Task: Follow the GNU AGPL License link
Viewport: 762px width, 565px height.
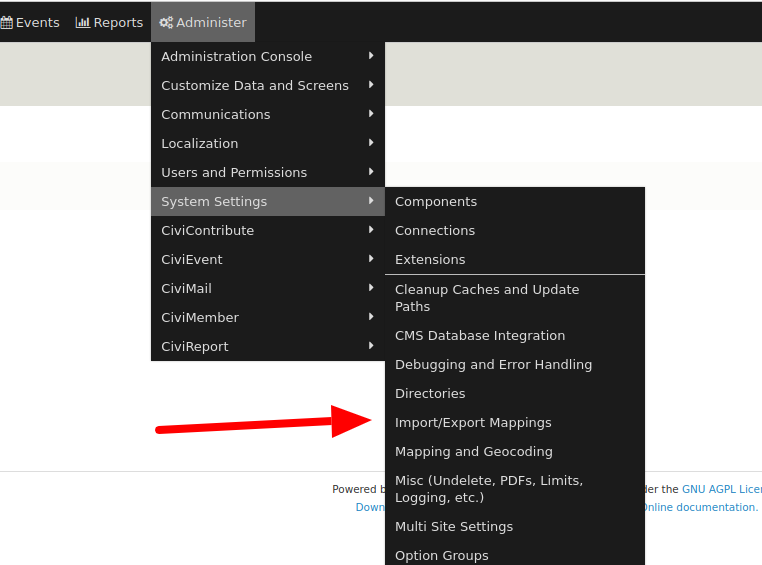Action: tap(722, 489)
